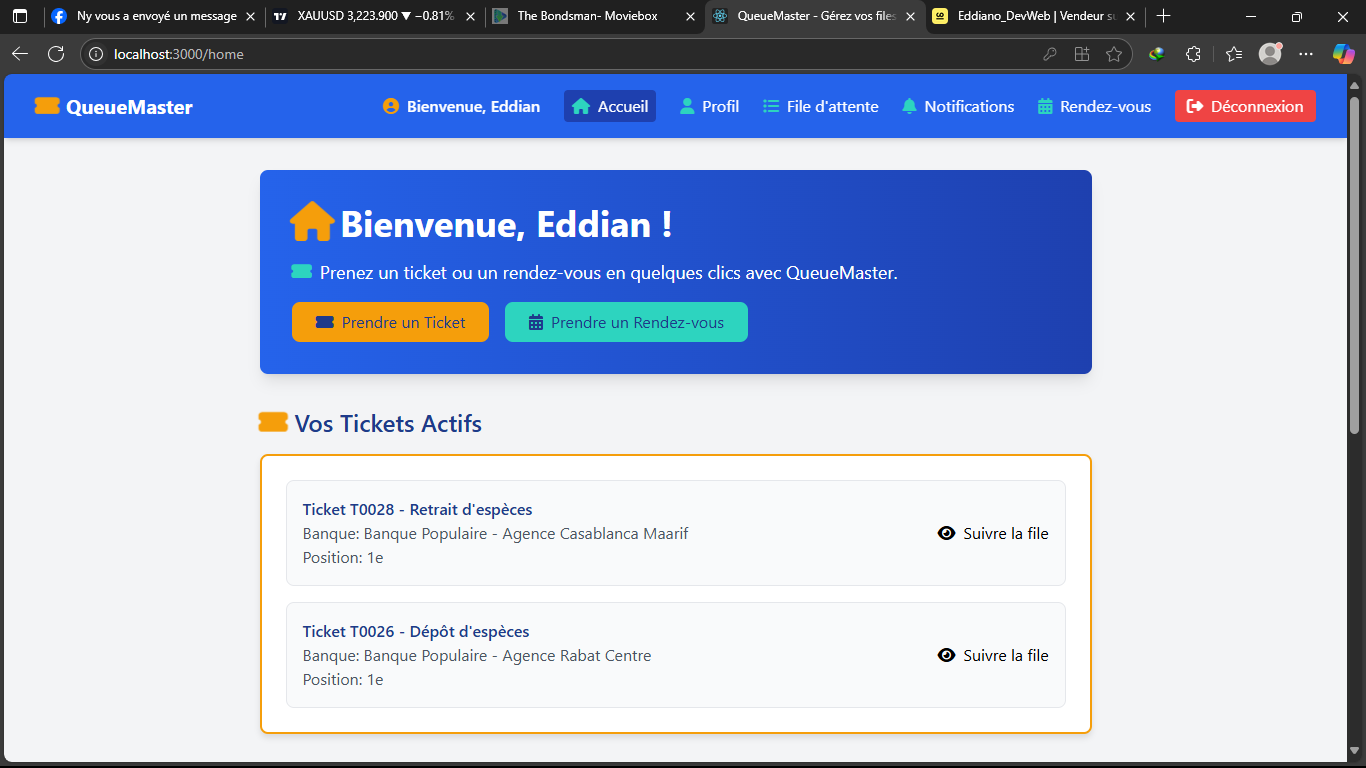Open the browser extensions puzzle icon
This screenshot has width=1366, height=768.
point(1193,54)
